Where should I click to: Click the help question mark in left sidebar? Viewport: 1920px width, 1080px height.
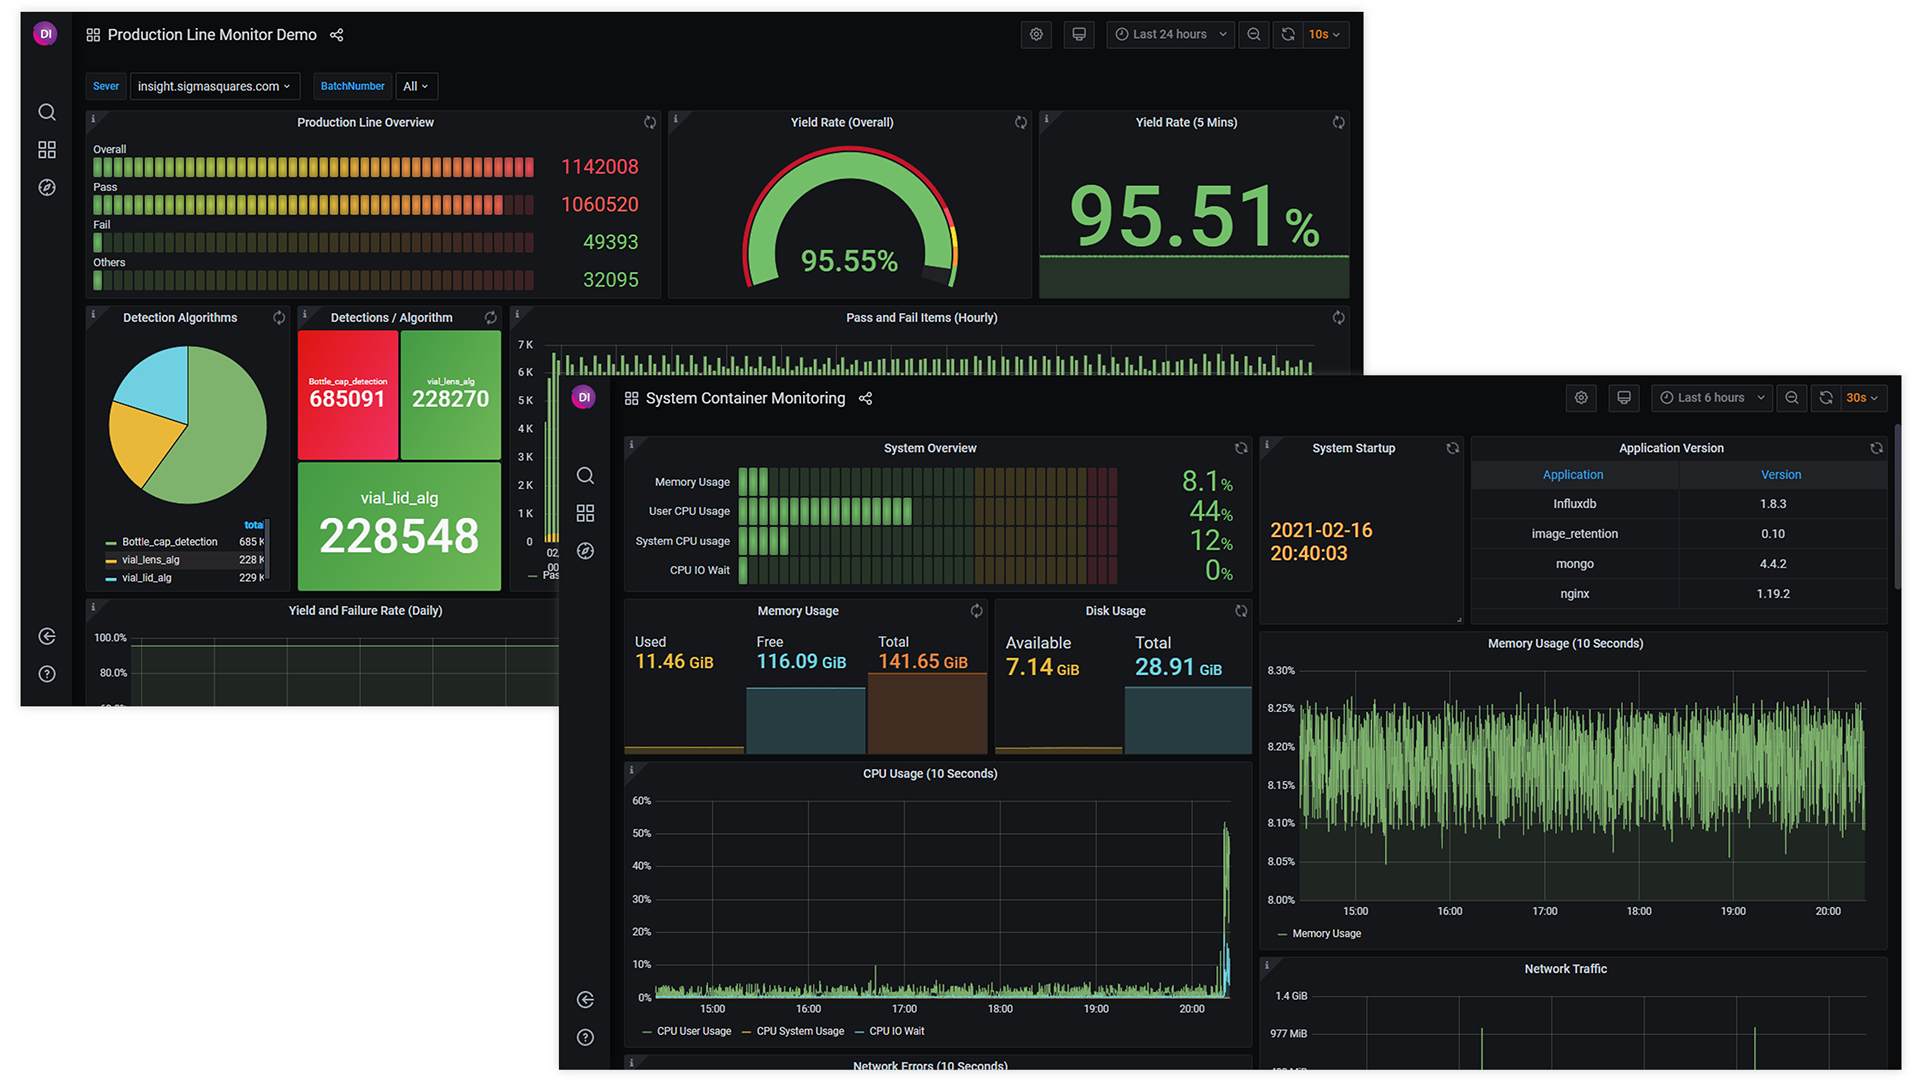tap(47, 674)
